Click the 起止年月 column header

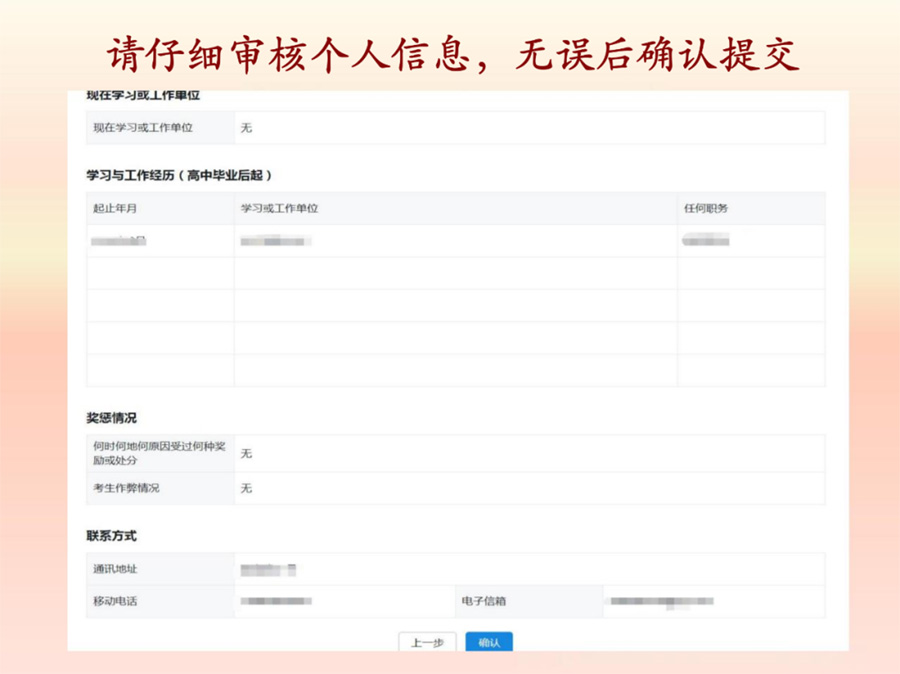coord(114,208)
